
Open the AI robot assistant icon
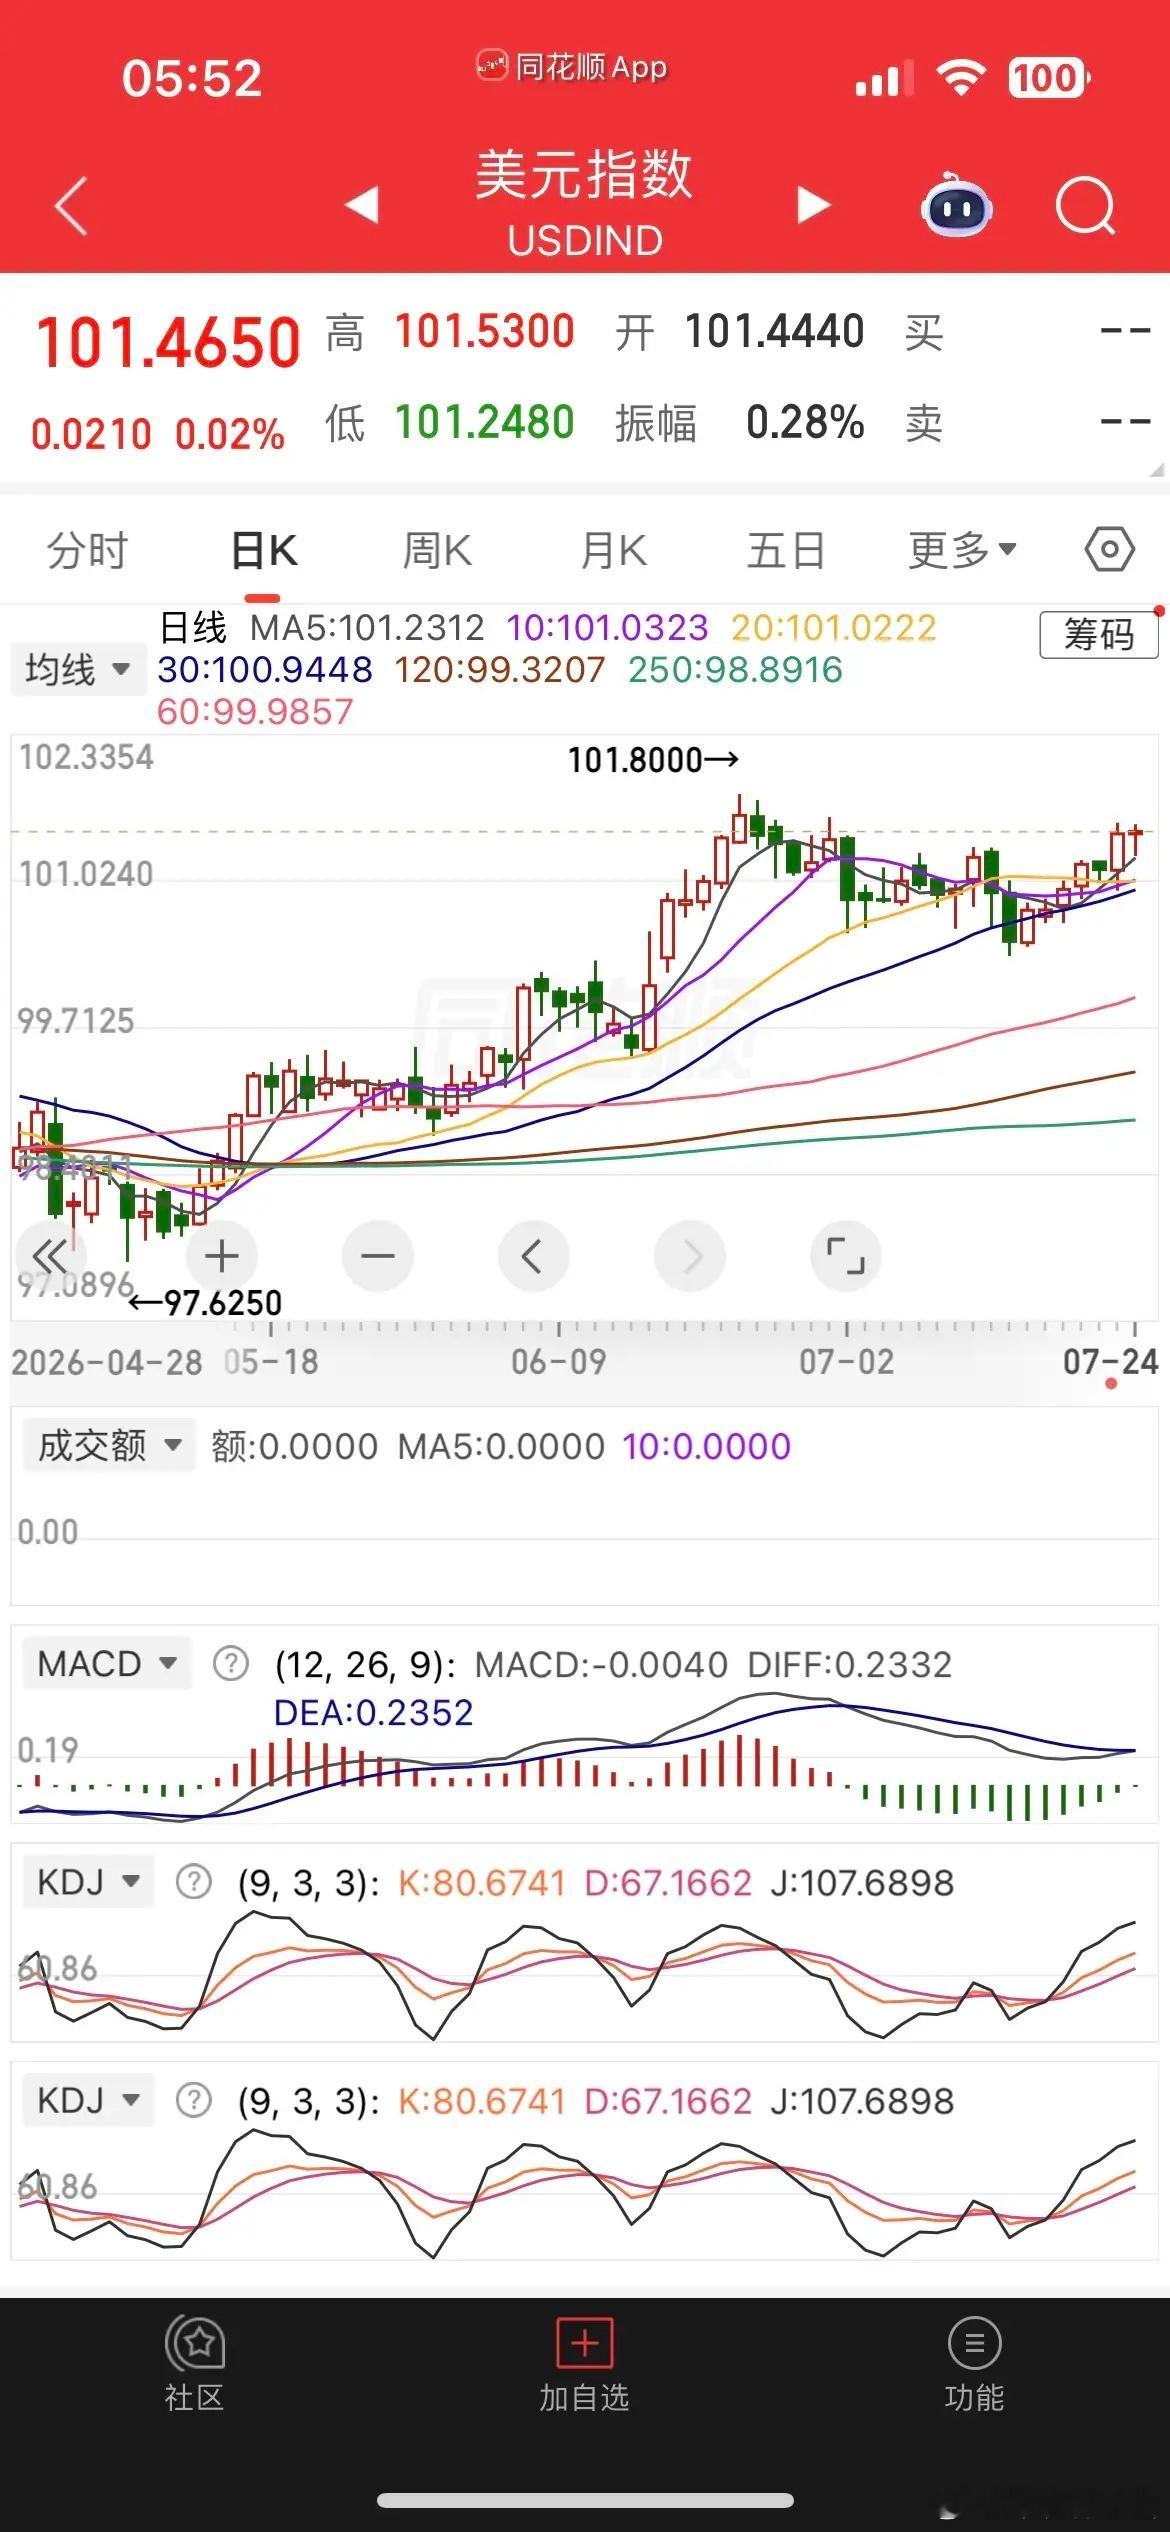click(x=956, y=205)
